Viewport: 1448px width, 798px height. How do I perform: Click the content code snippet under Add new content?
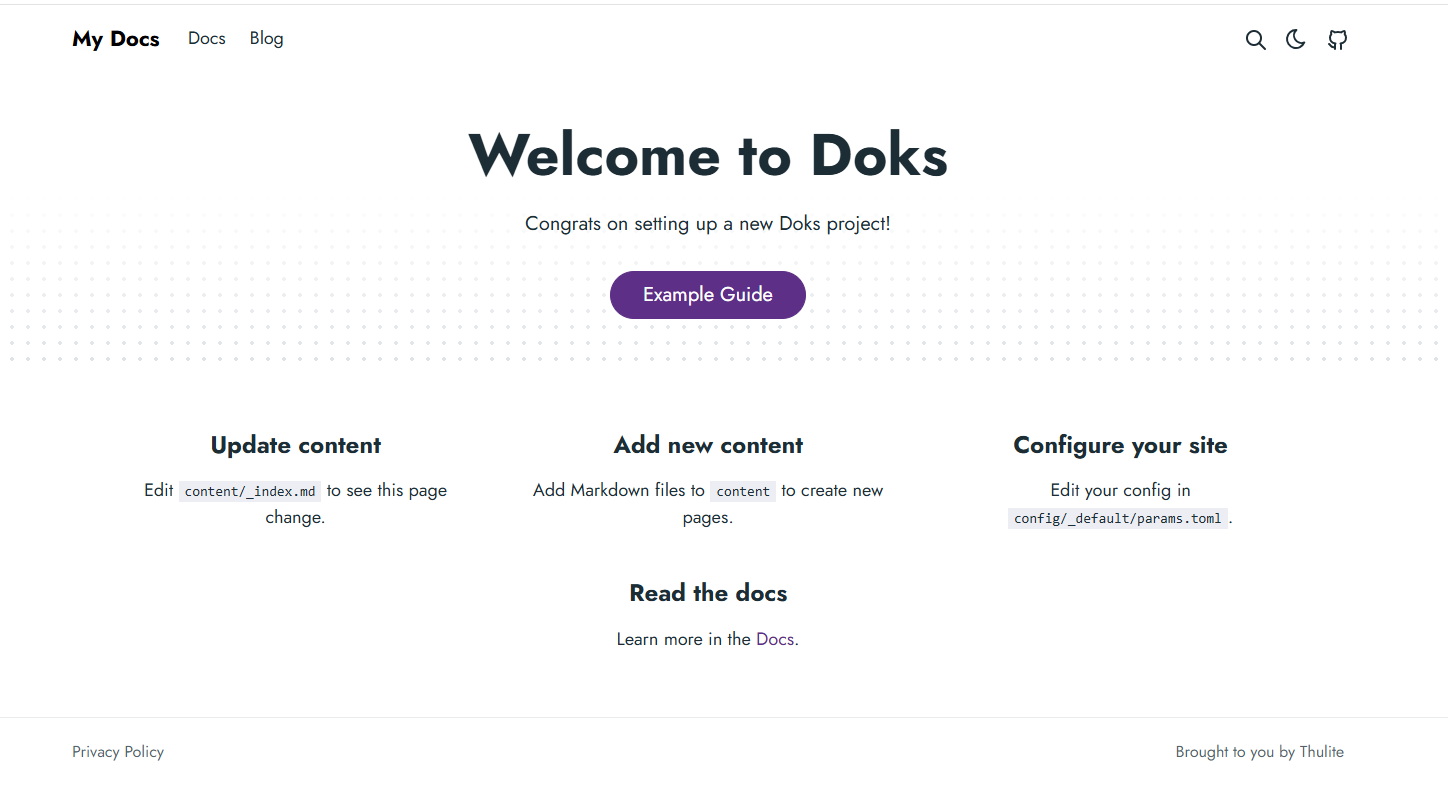coord(743,491)
